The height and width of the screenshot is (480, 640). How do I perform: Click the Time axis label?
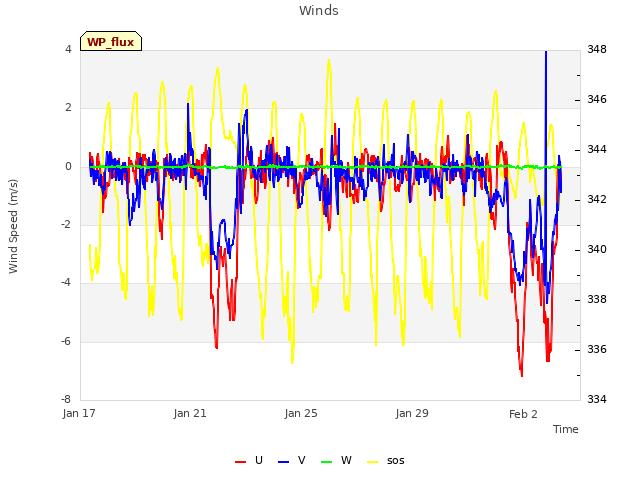(566, 429)
